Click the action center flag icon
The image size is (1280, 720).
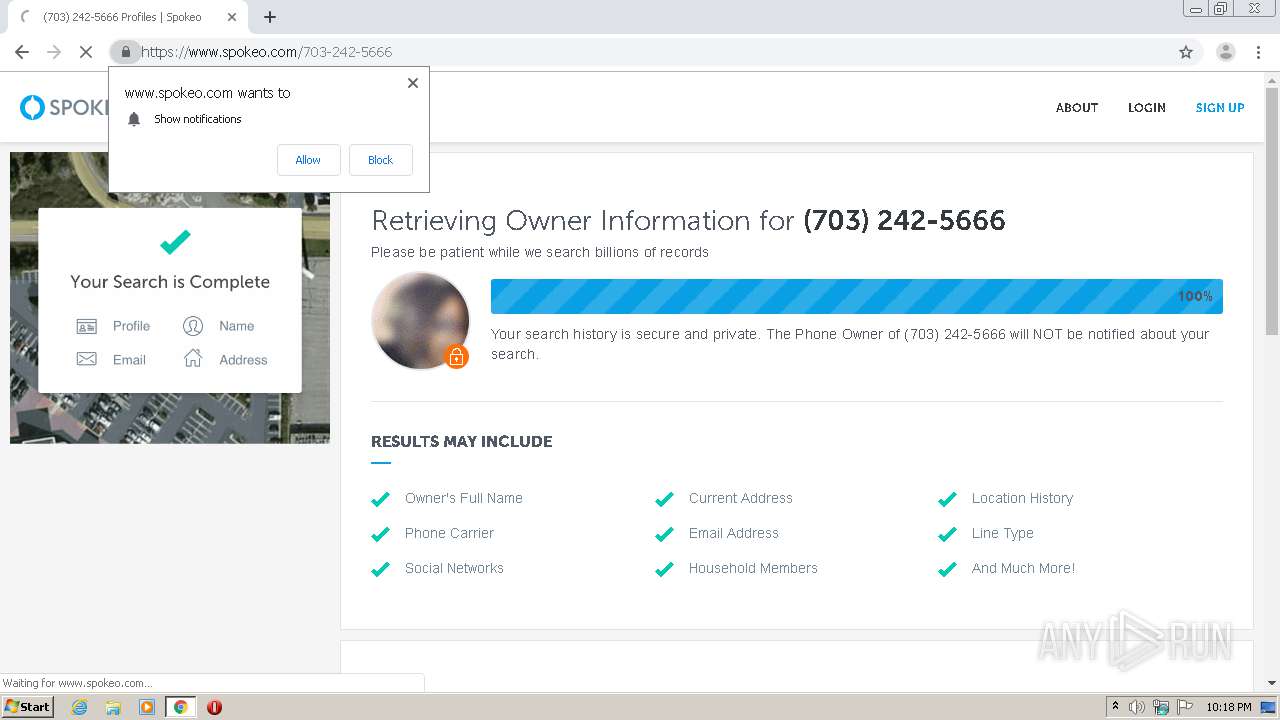(1185, 707)
